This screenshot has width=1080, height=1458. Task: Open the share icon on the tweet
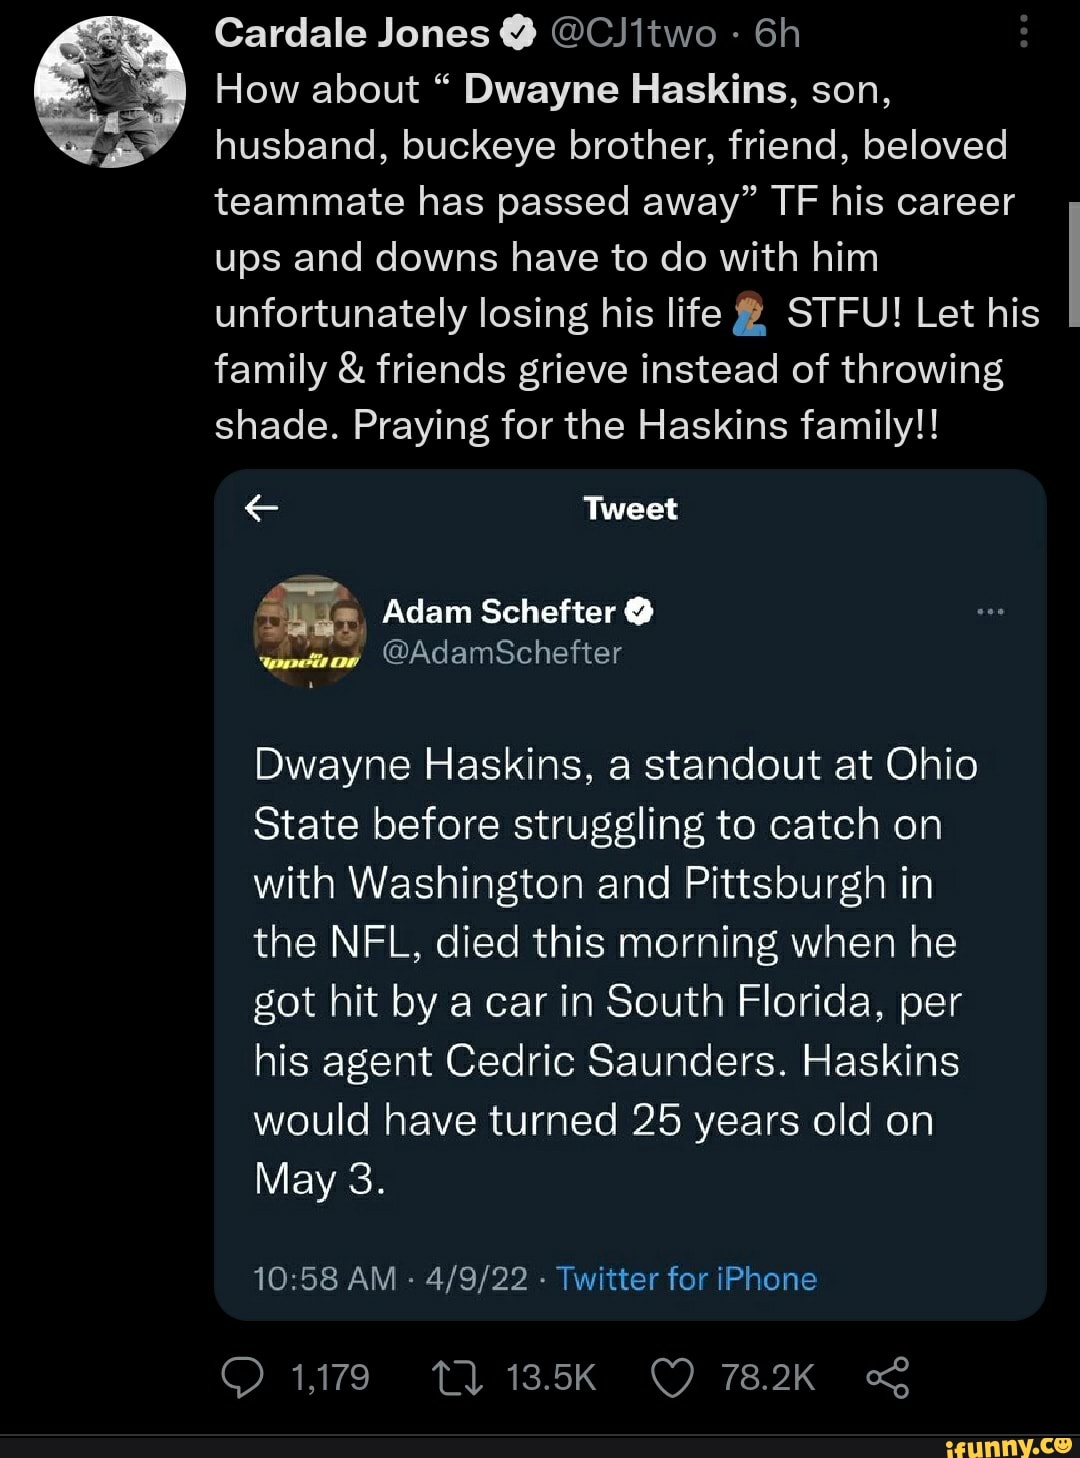pyautogui.click(x=888, y=1377)
